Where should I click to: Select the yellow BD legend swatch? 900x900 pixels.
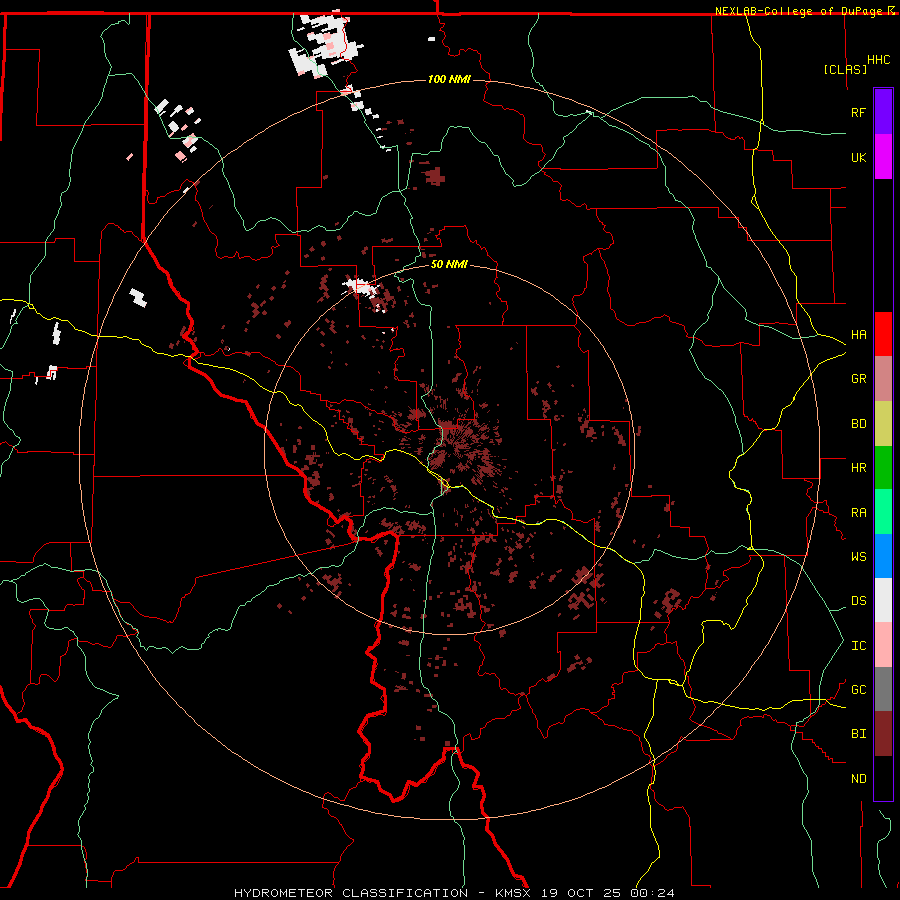coord(883,423)
